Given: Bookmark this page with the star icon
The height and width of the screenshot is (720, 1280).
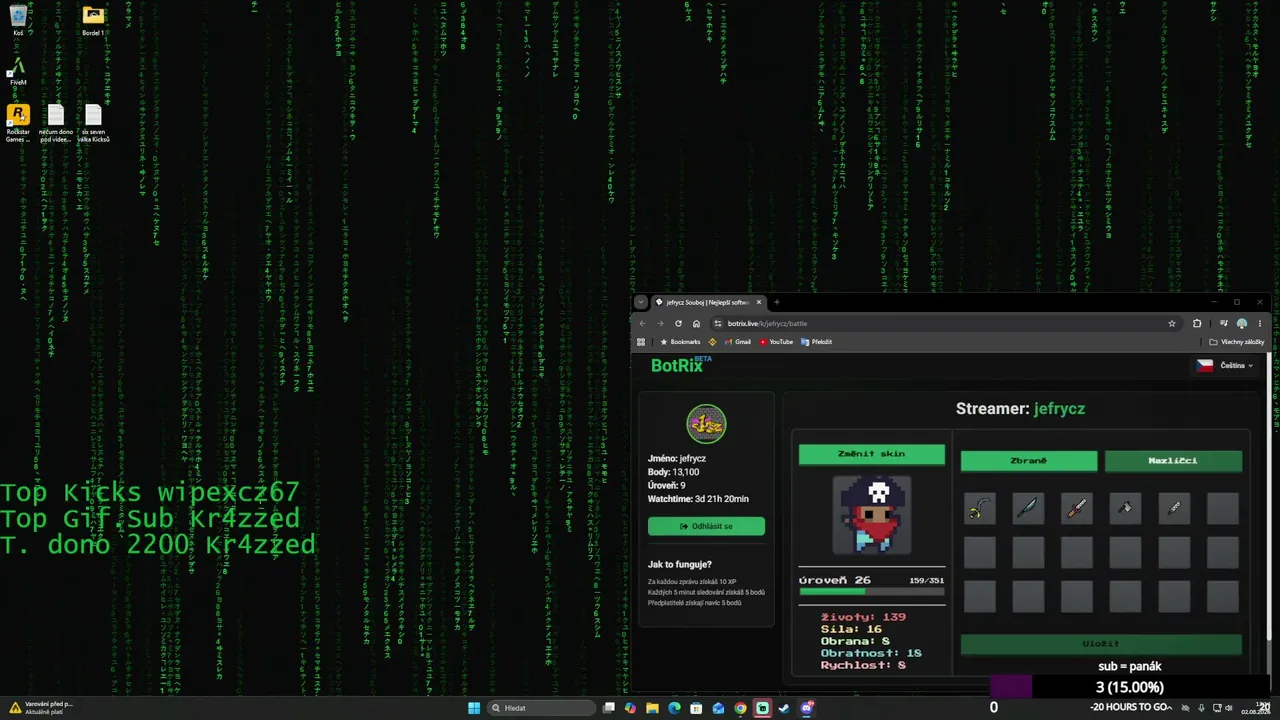Looking at the screenshot, I should click(1172, 324).
